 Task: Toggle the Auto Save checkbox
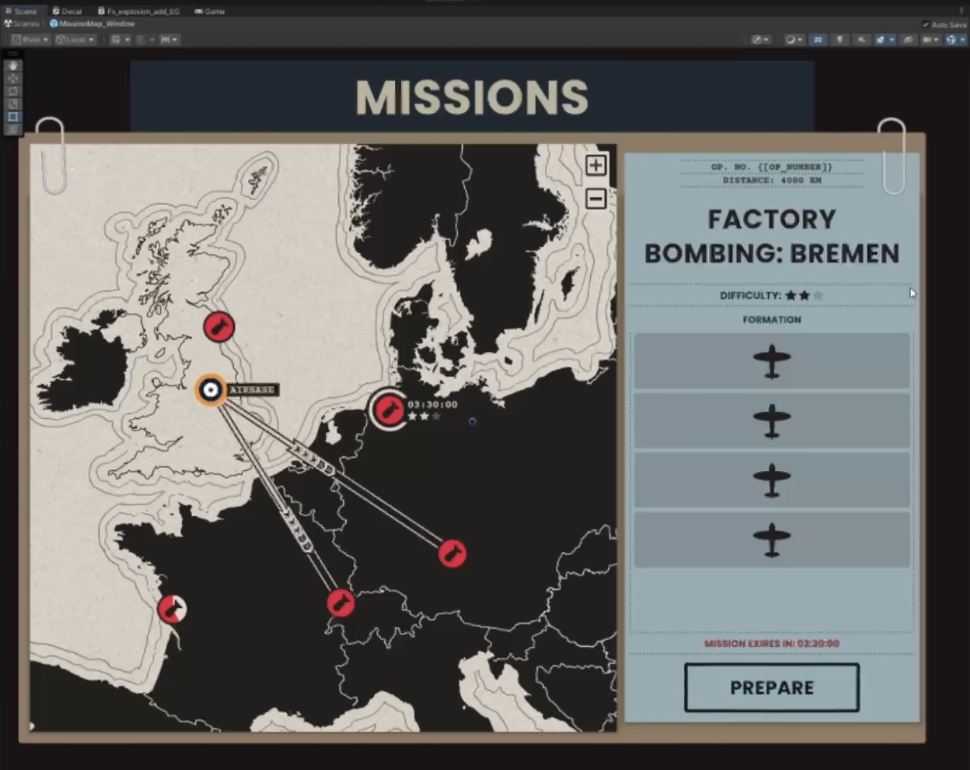(x=925, y=24)
